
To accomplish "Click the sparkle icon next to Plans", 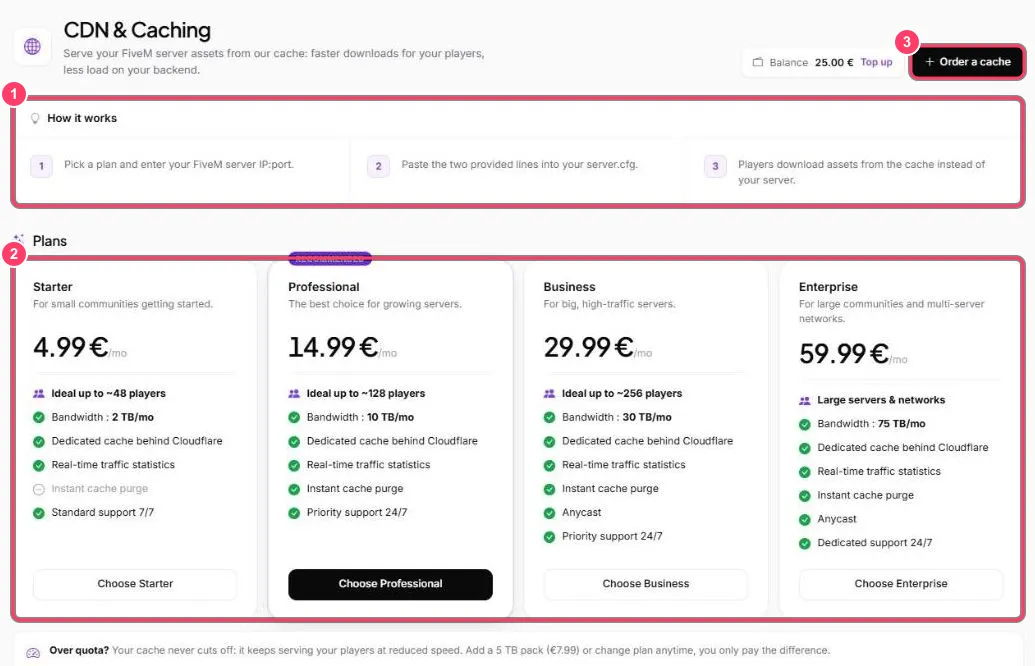I will click(x=19, y=240).
